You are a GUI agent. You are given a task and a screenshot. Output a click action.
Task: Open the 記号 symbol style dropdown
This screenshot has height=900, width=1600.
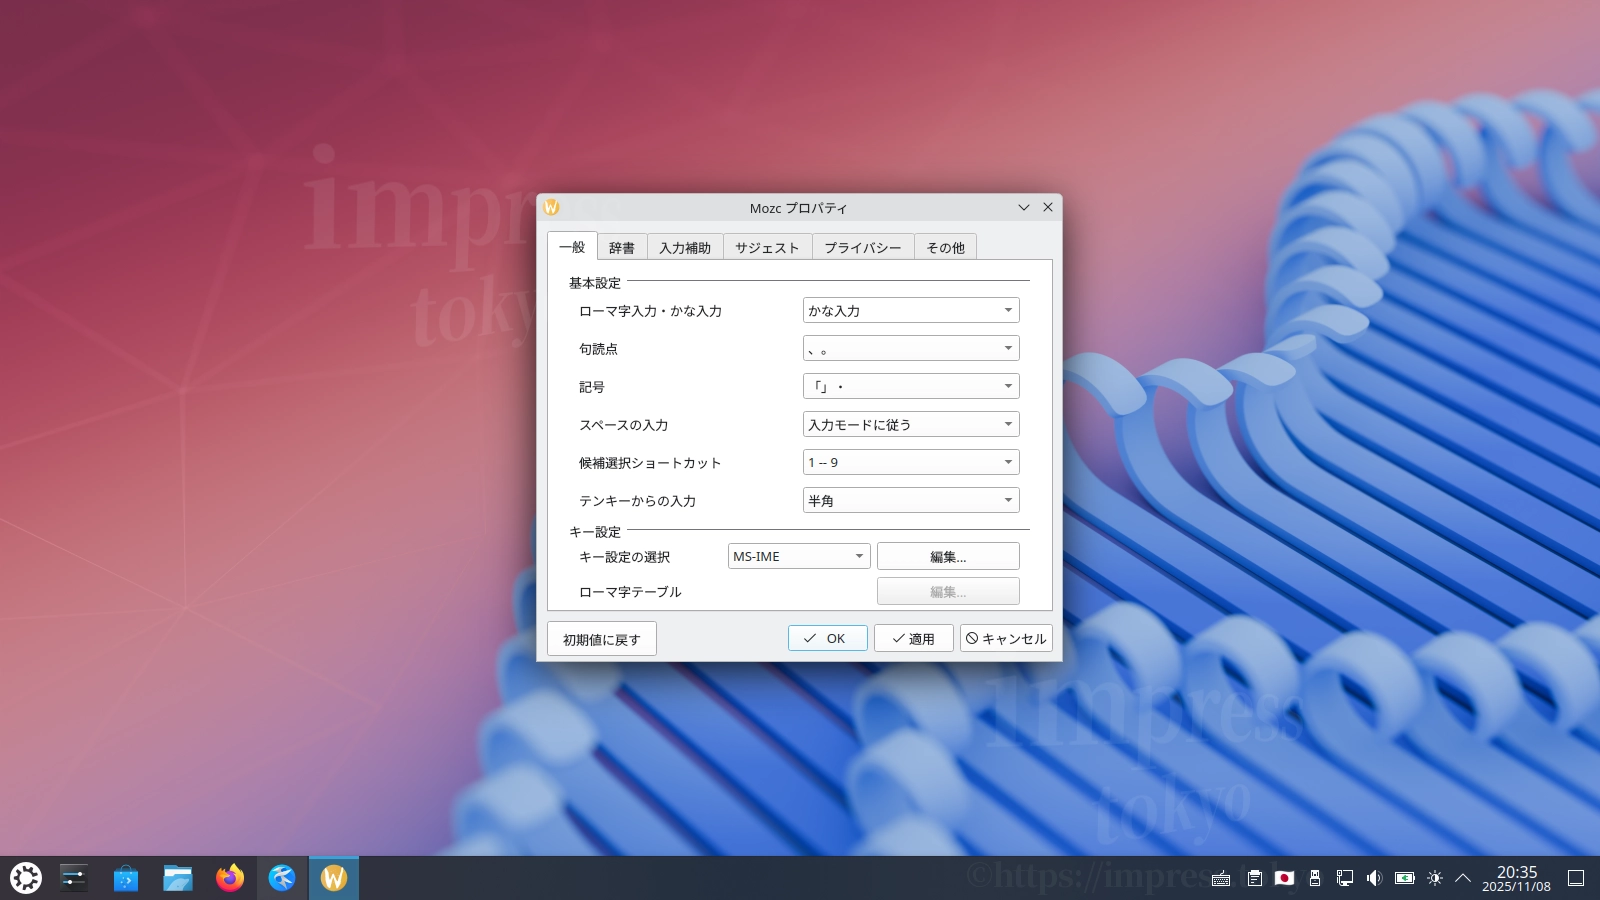click(911, 387)
